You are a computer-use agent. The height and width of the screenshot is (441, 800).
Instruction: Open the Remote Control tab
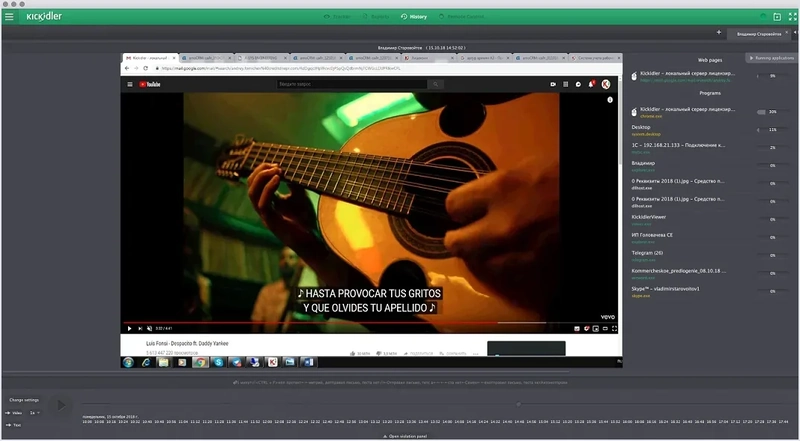tap(461, 17)
